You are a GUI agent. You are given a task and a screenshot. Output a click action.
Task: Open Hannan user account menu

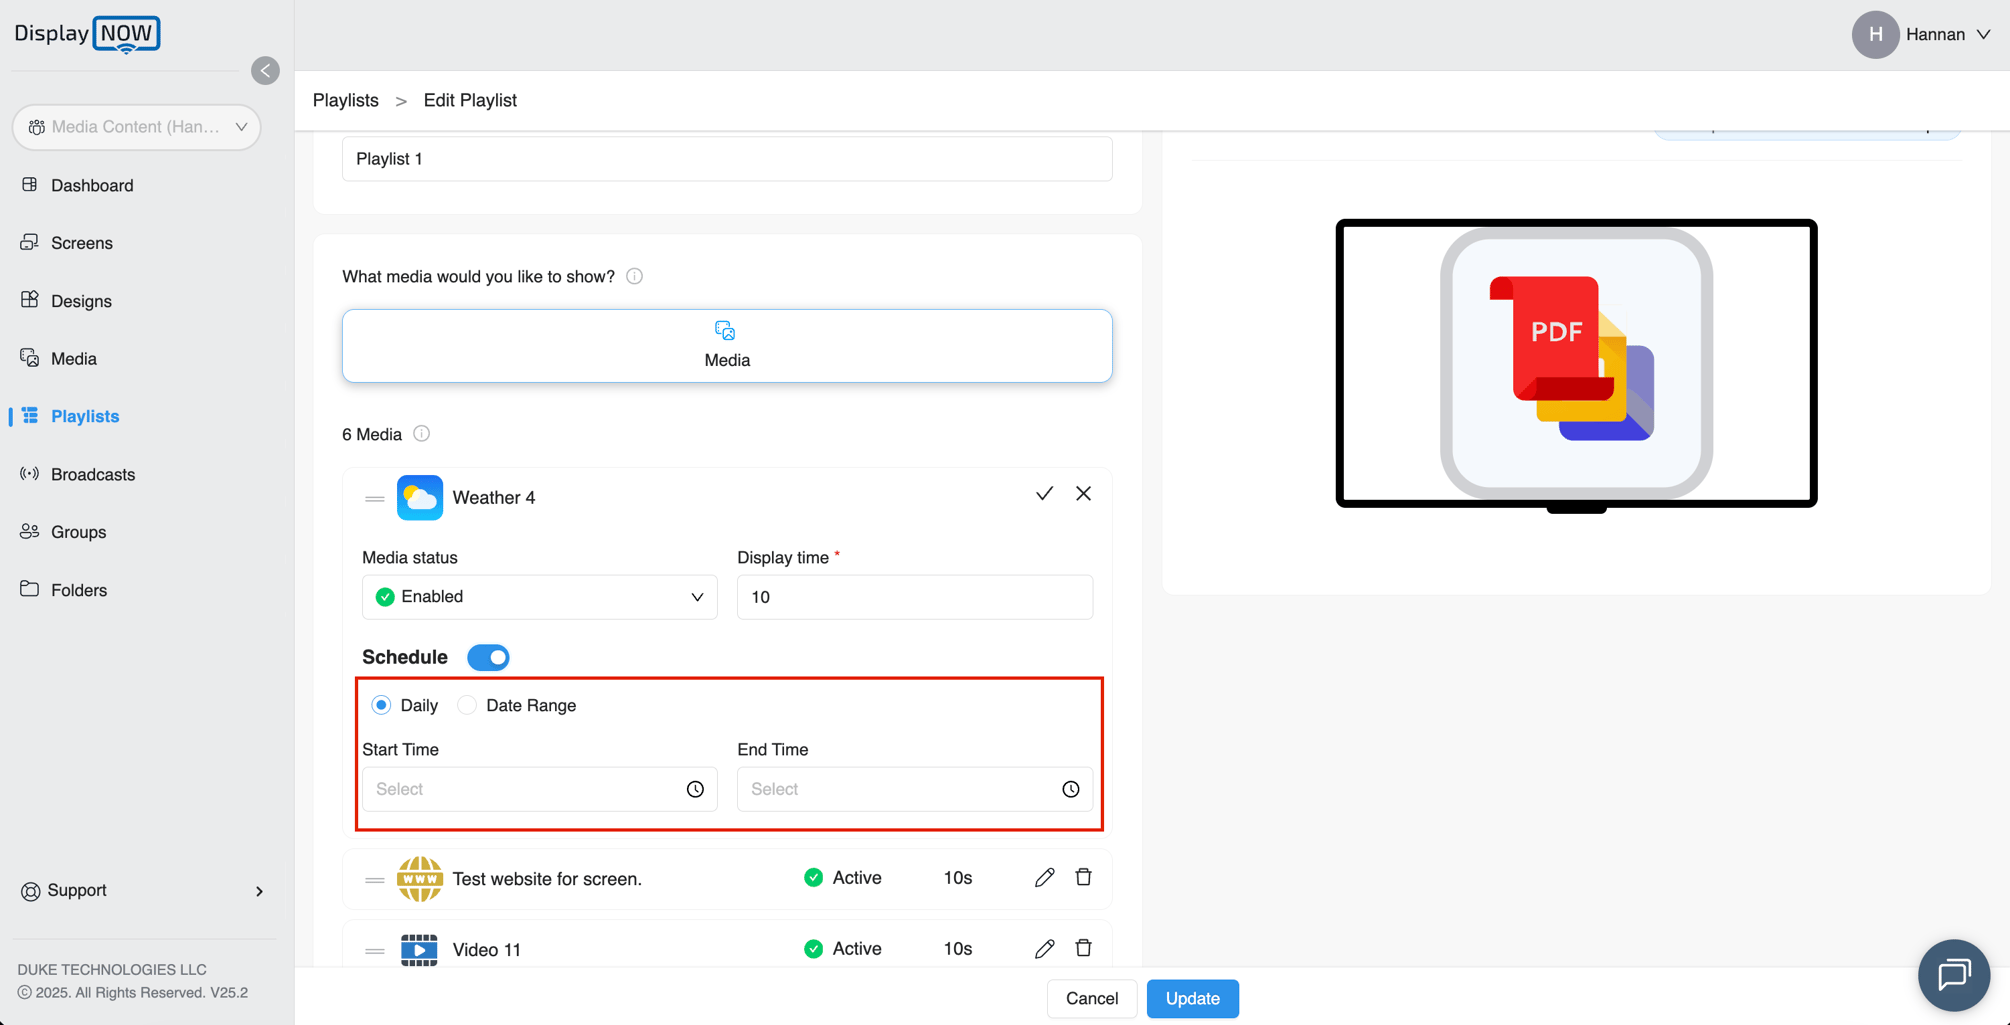1922,35
